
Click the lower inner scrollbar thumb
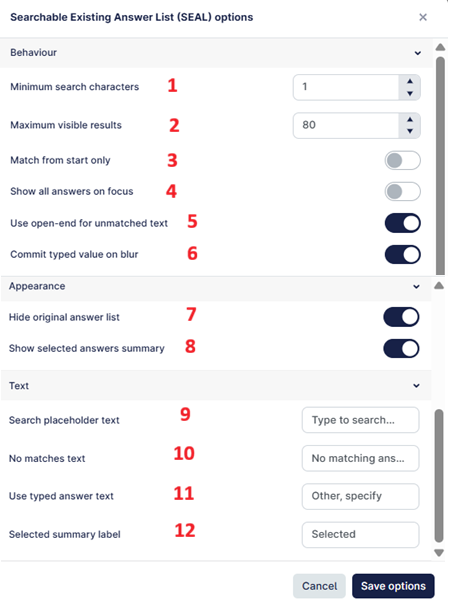[439, 476]
